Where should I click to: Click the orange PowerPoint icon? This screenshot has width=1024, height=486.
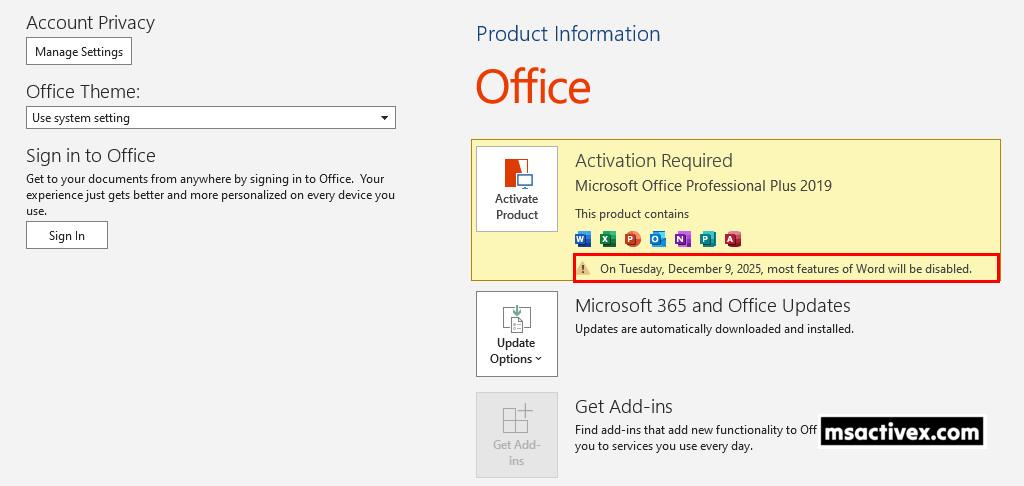point(632,239)
